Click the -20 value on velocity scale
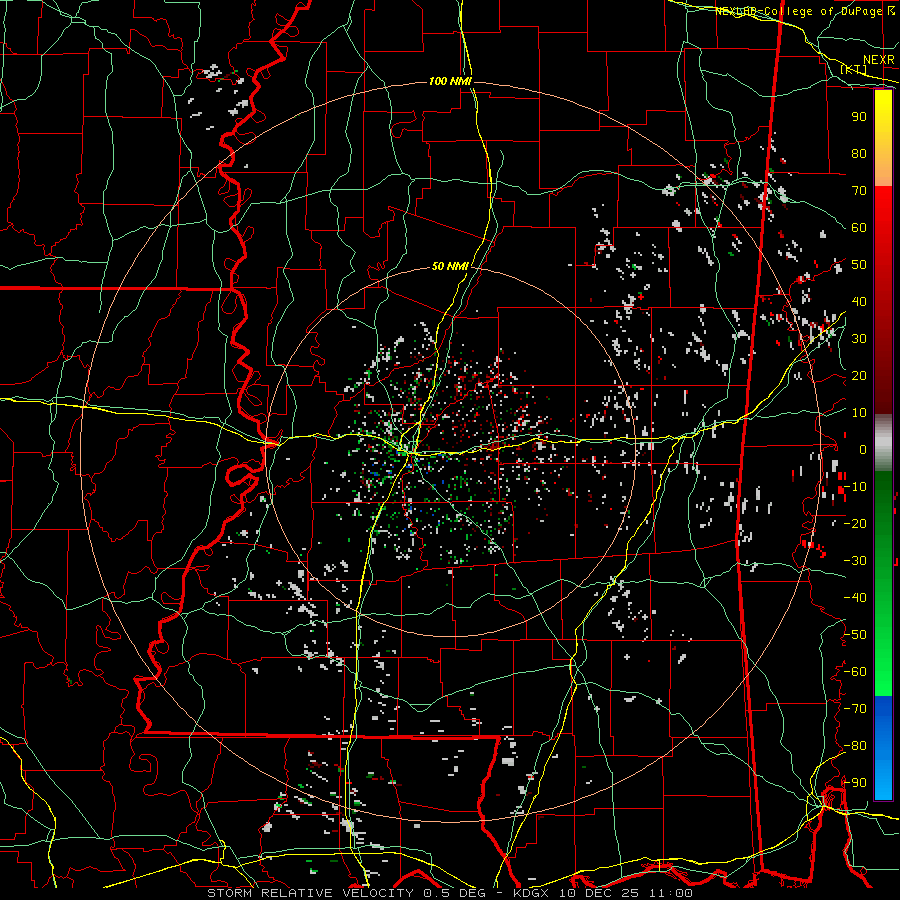The image size is (900, 900). pos(855,523)
